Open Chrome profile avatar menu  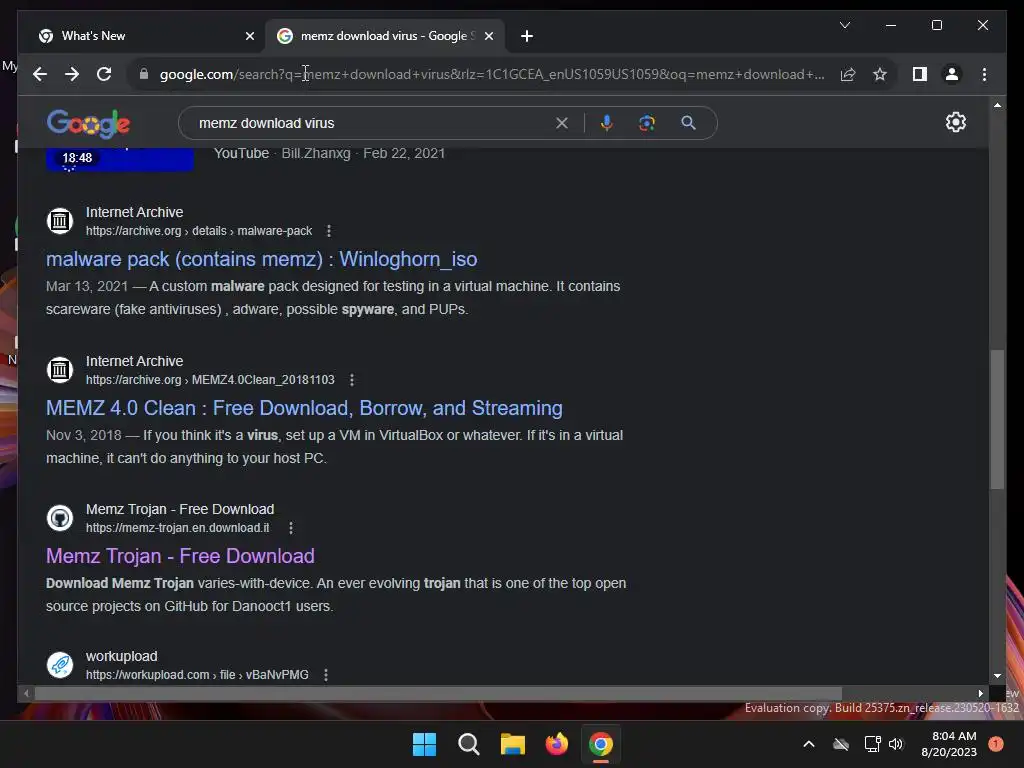coord(952,74)
